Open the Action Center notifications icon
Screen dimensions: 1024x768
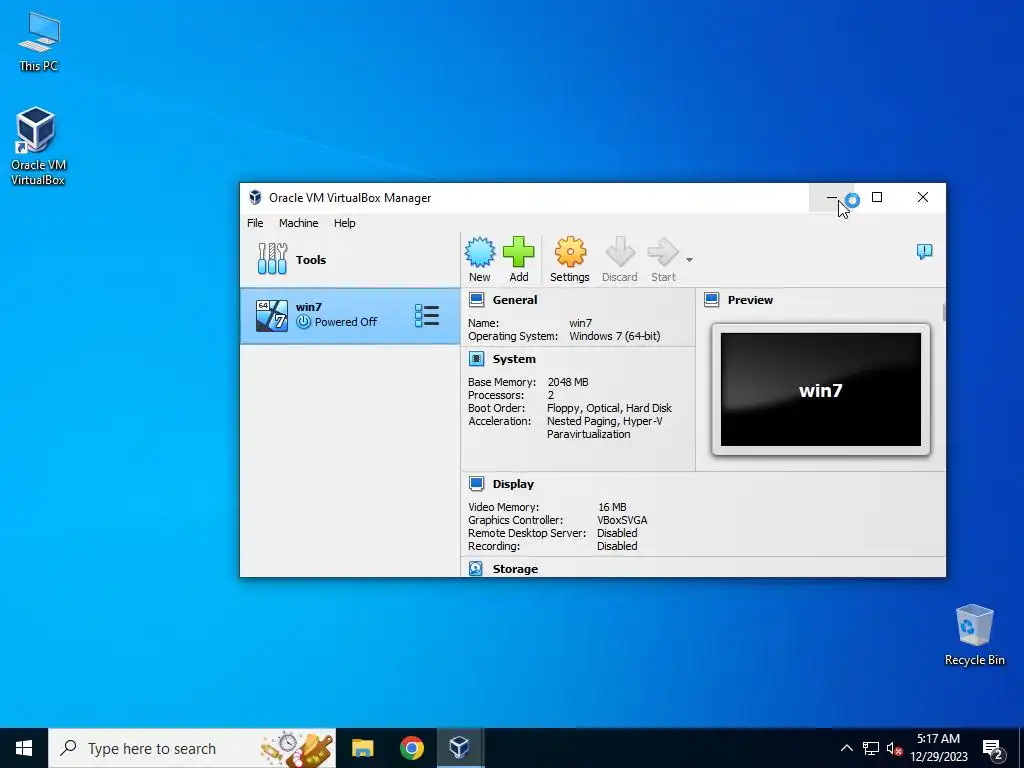click(x=993, y=749)
